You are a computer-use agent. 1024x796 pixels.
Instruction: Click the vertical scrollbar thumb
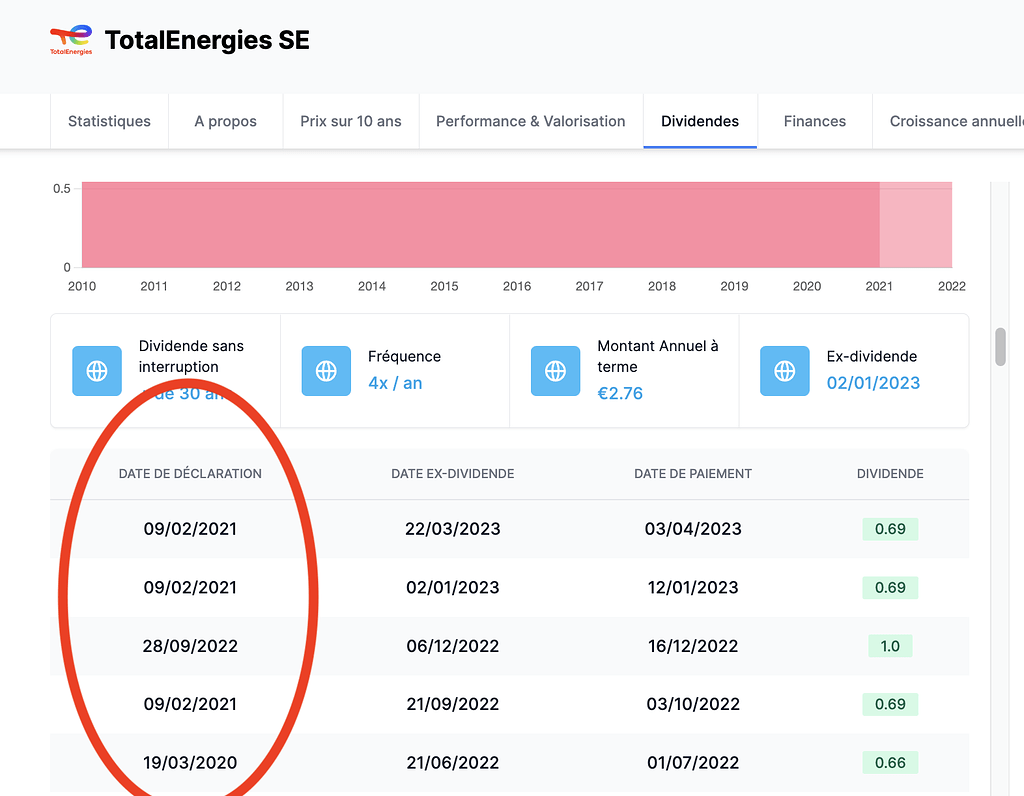pyautogui.click(x=1000, y=347)
